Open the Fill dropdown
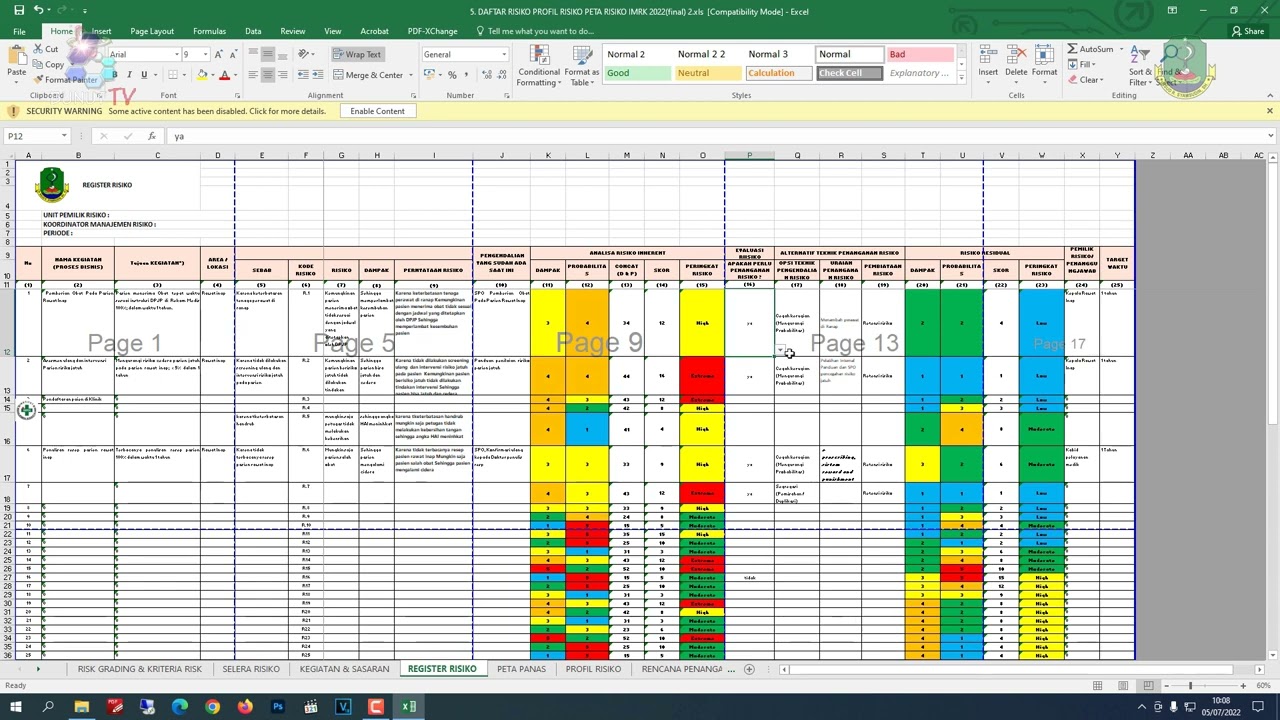Viewport: 1280px width, 720px height. coord(1082,64)
